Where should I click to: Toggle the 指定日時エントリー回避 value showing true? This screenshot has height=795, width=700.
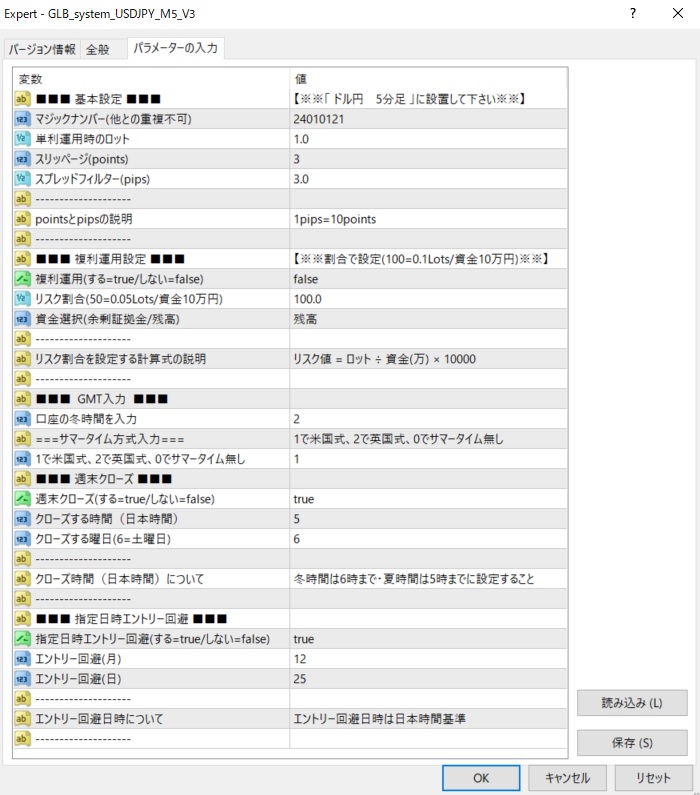[x=428, y=639]
